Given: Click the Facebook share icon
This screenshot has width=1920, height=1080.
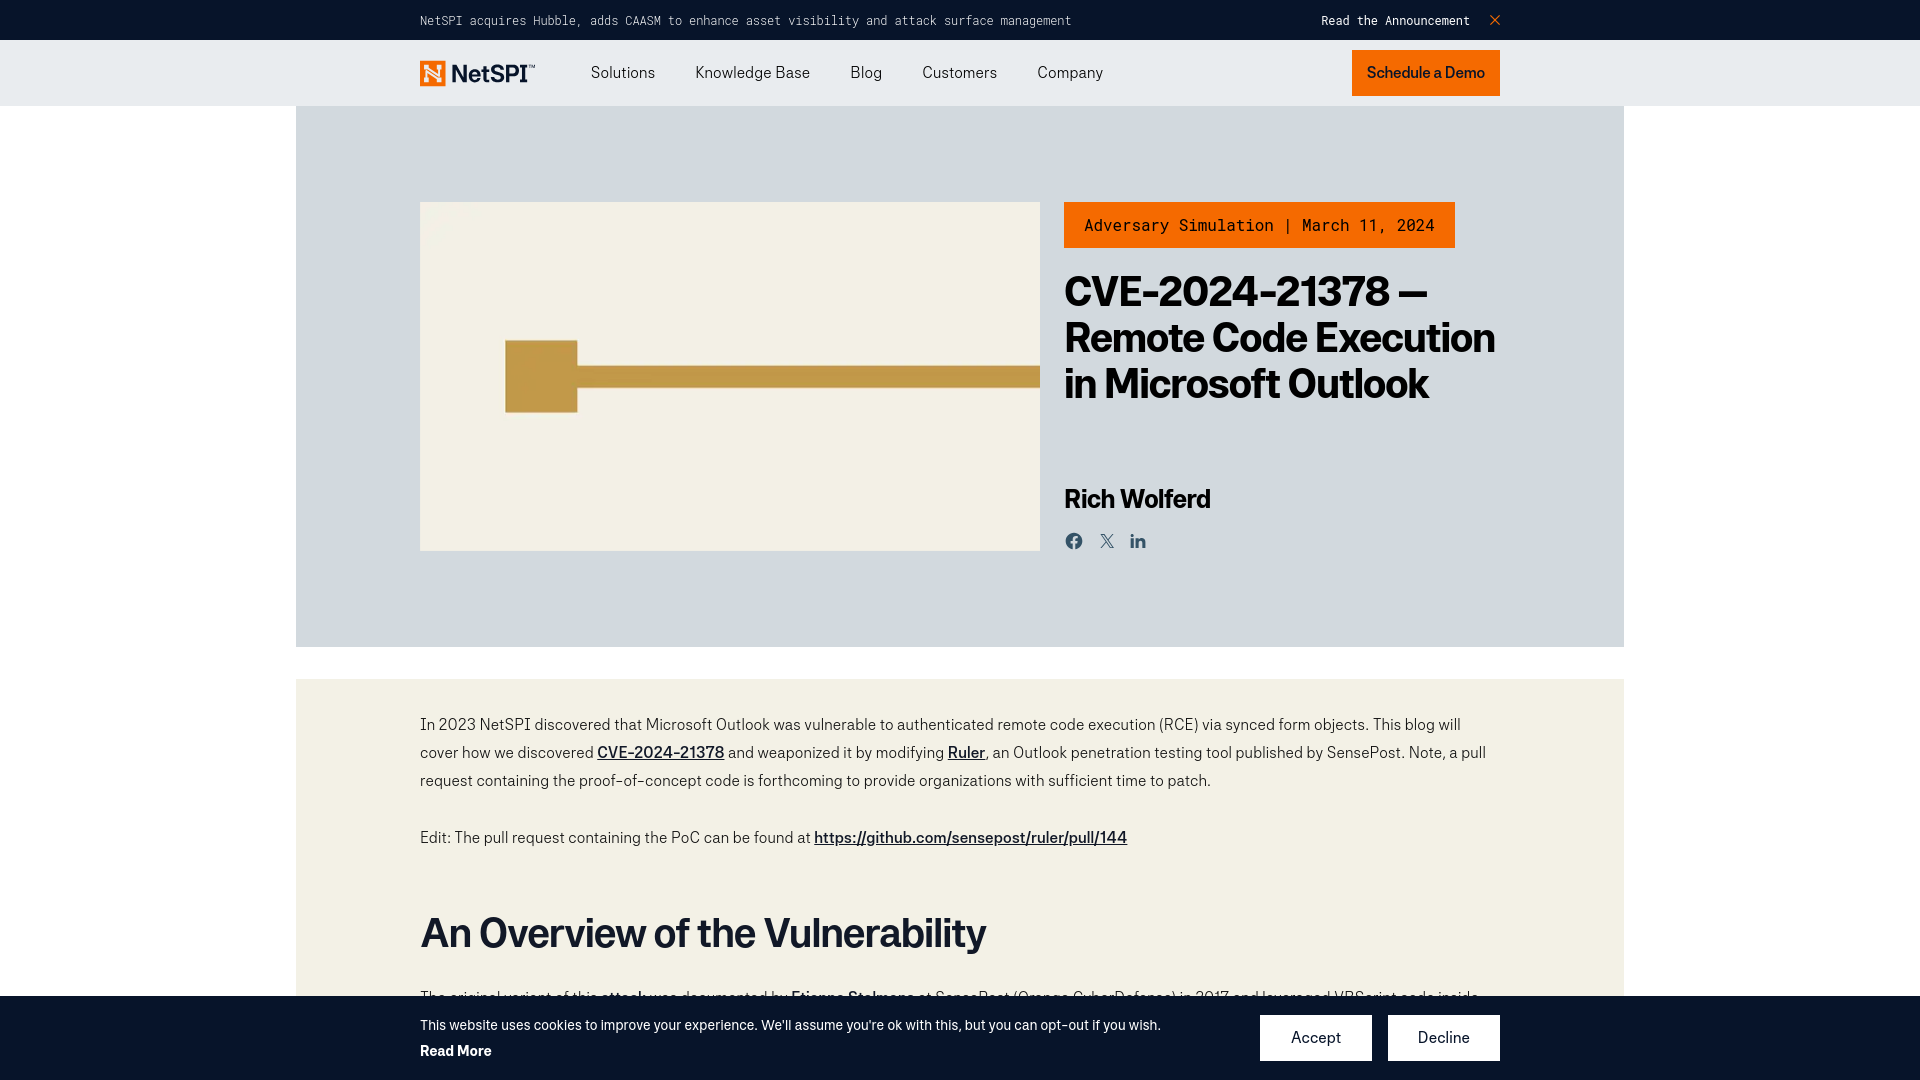Looking at the screenshot, I should click(x=1073, y=541).
